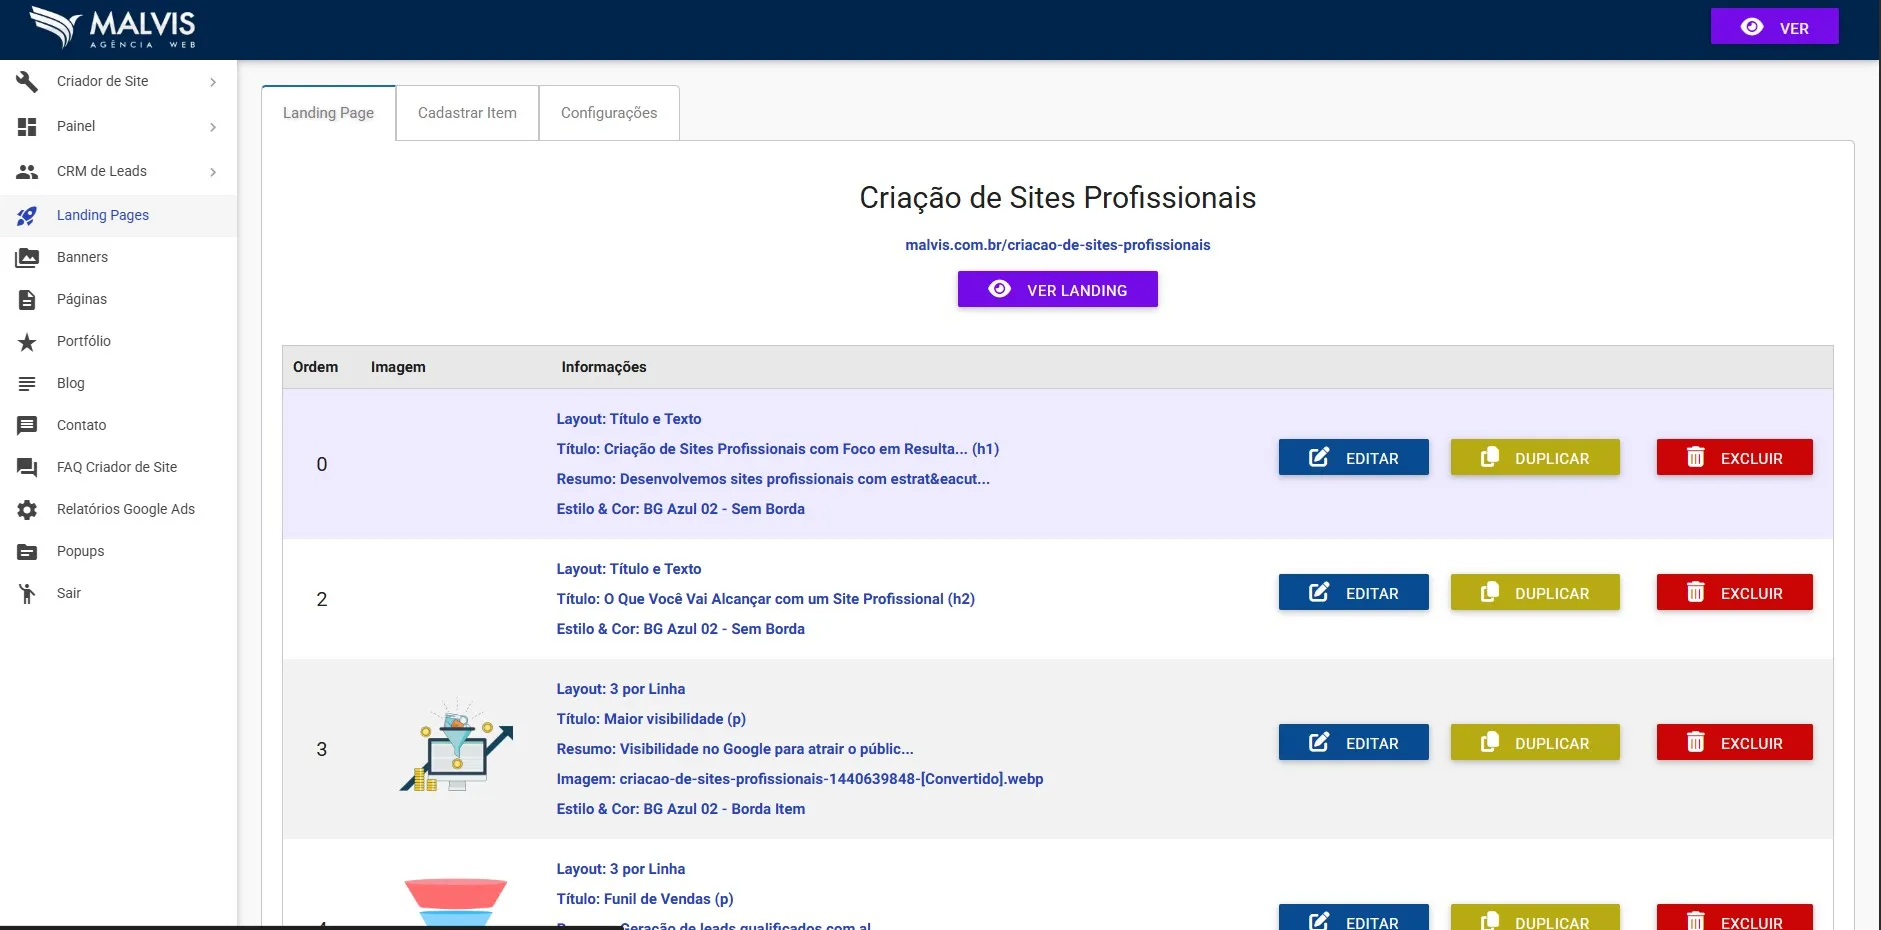Screen dimensions: 1881x930
Task: Click EDITAR on the Maior visibilidade item
Action: tap(1353, 742)
